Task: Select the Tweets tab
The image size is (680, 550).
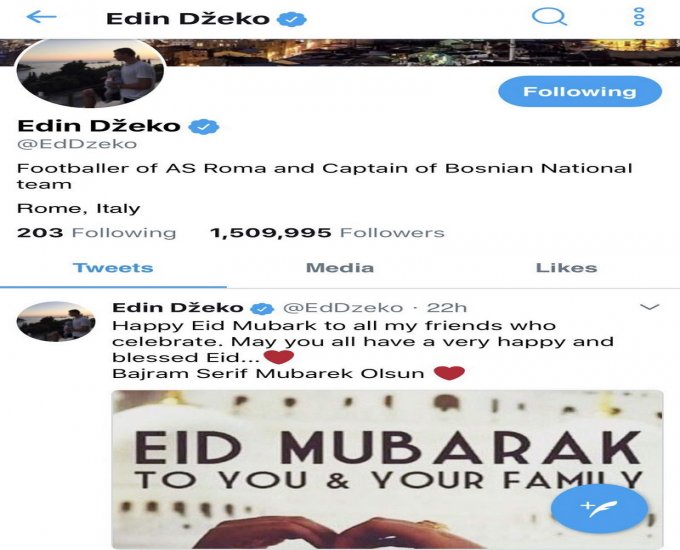Action: (113, 268)
